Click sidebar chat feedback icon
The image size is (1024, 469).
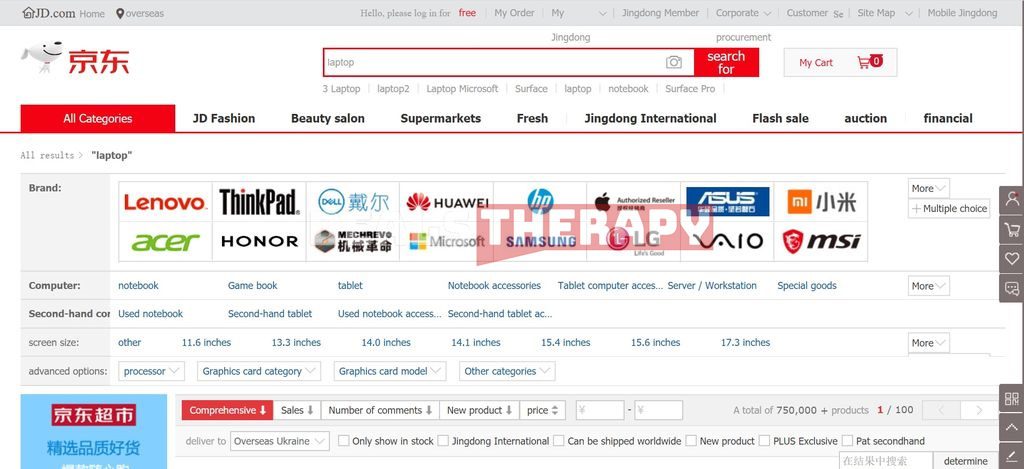coord(1012,288)
